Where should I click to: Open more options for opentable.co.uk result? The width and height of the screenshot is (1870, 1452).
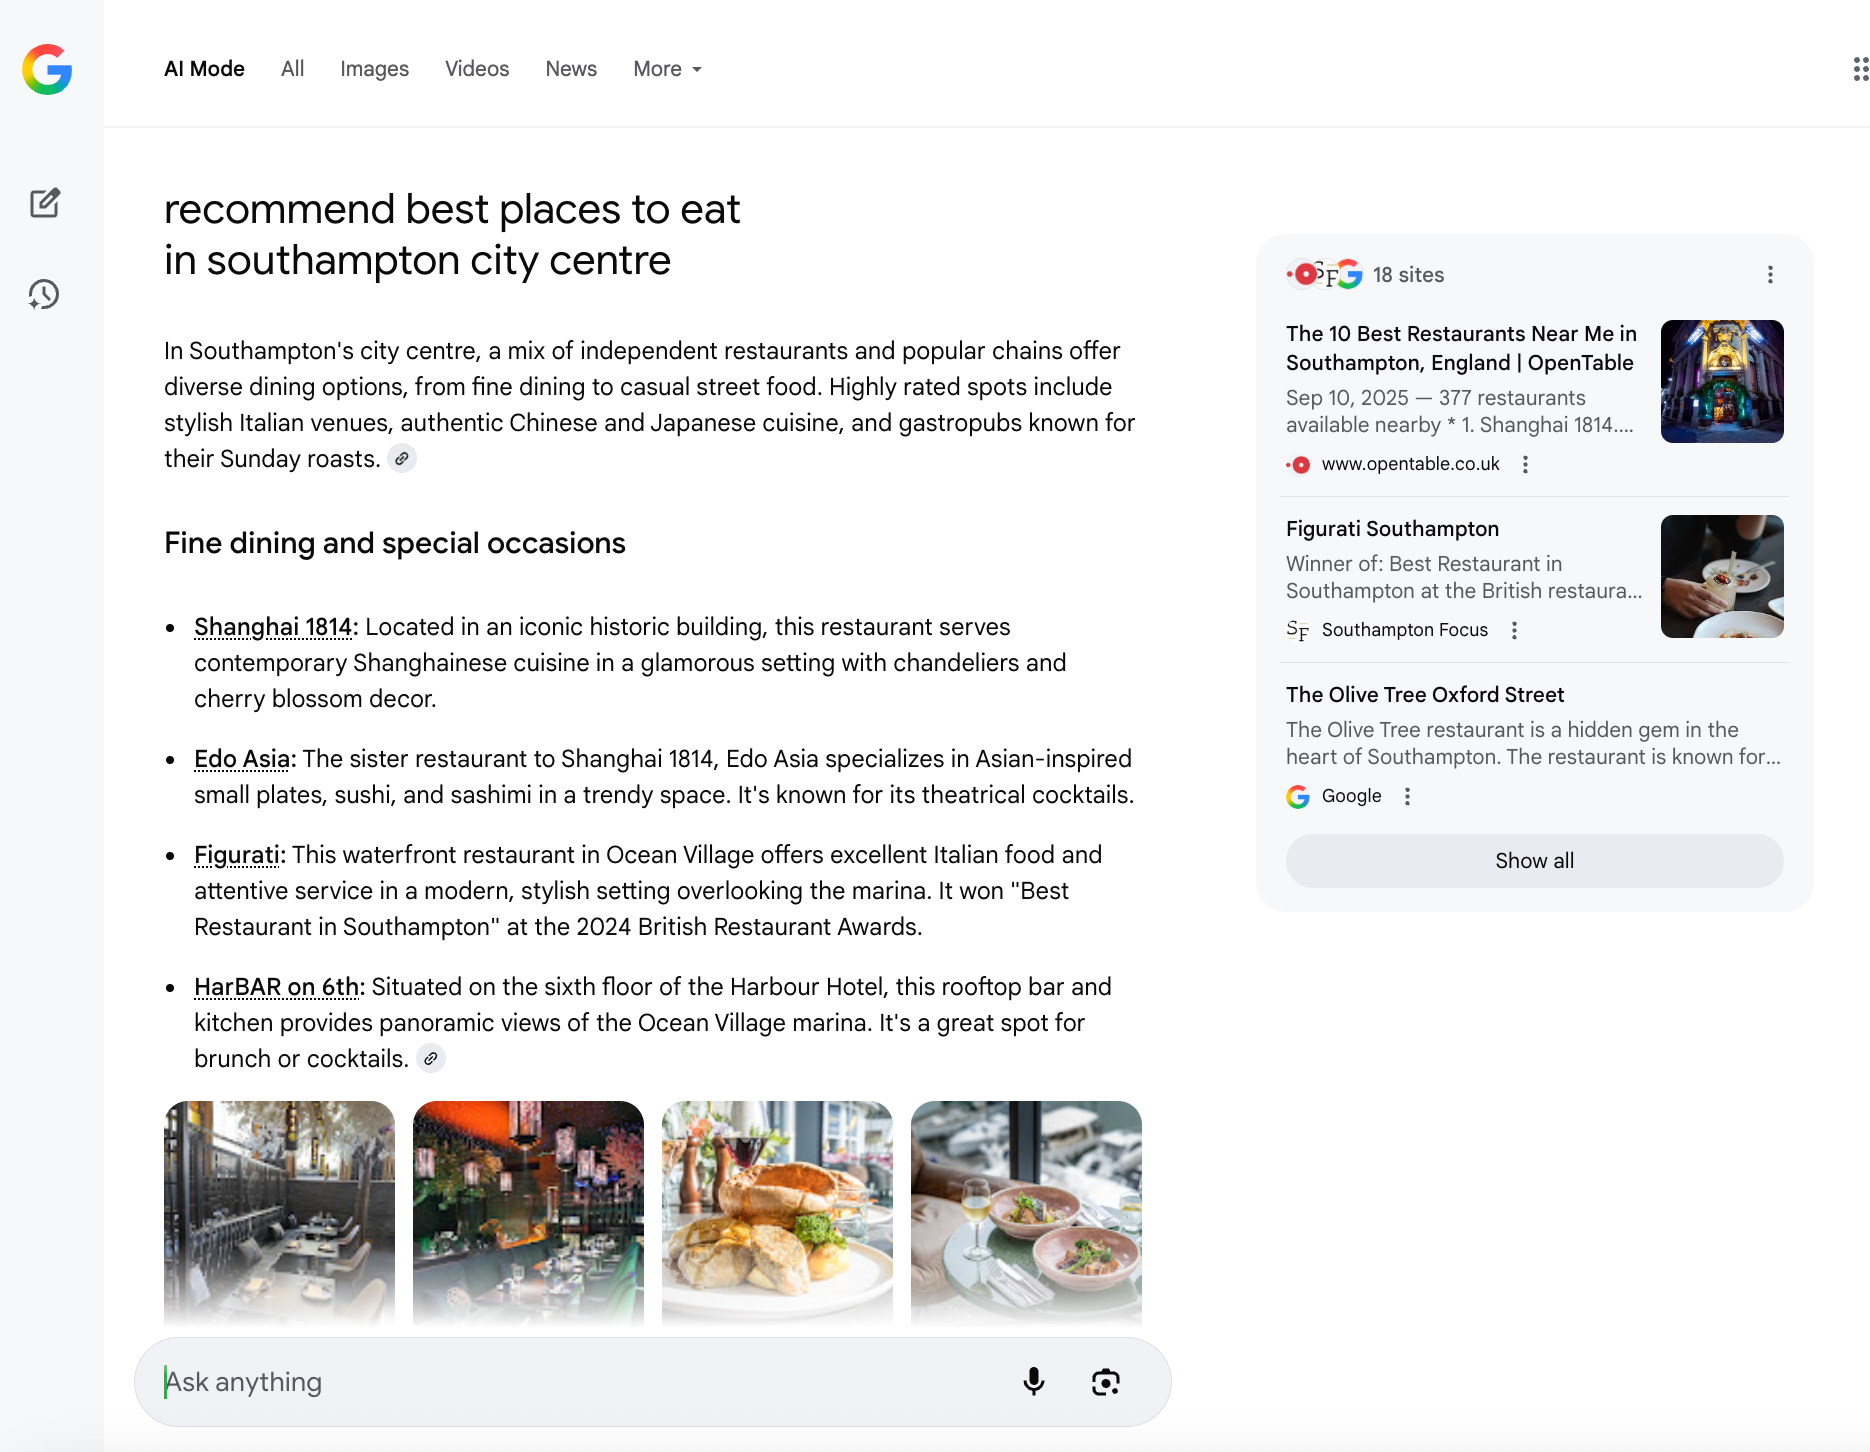point(1525,464)
